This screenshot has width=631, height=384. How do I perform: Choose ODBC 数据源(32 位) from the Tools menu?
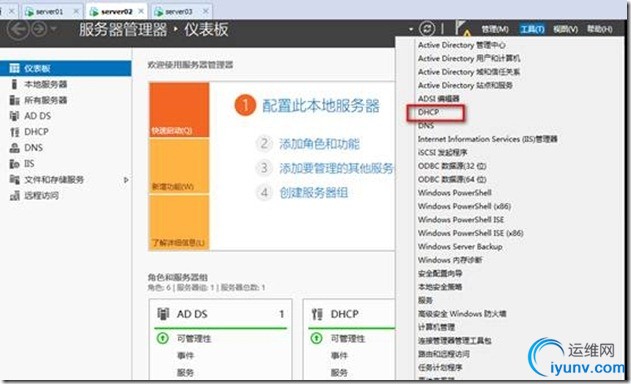(452, 166)
